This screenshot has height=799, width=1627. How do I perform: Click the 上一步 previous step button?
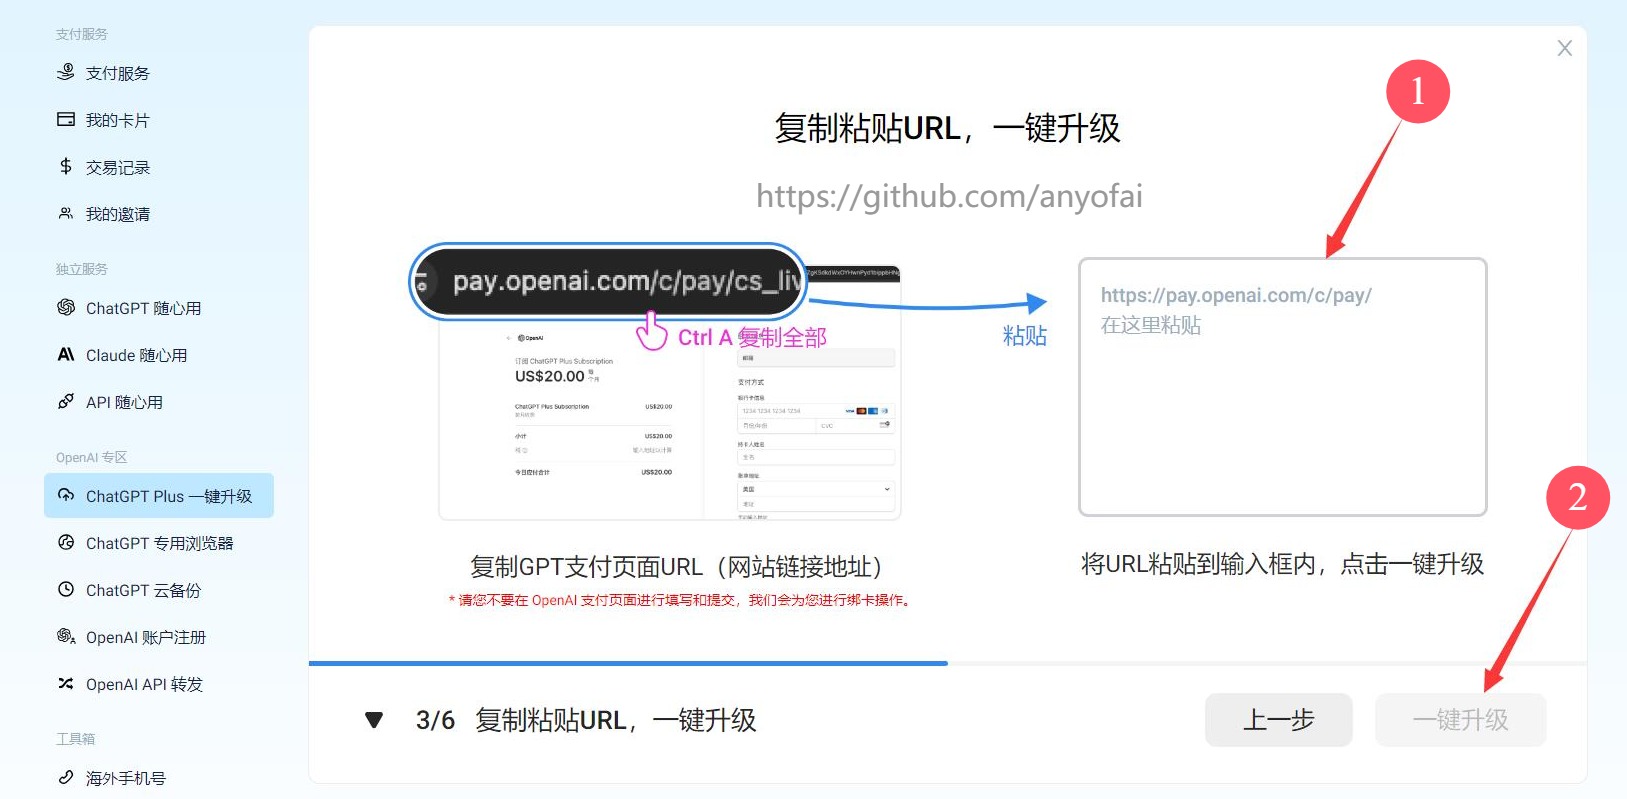pos(1278,720)
